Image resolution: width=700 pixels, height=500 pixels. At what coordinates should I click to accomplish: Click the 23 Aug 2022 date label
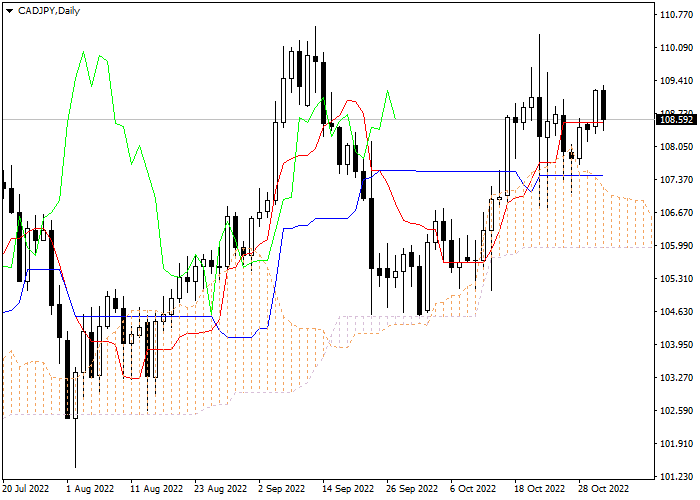(221, 489)
